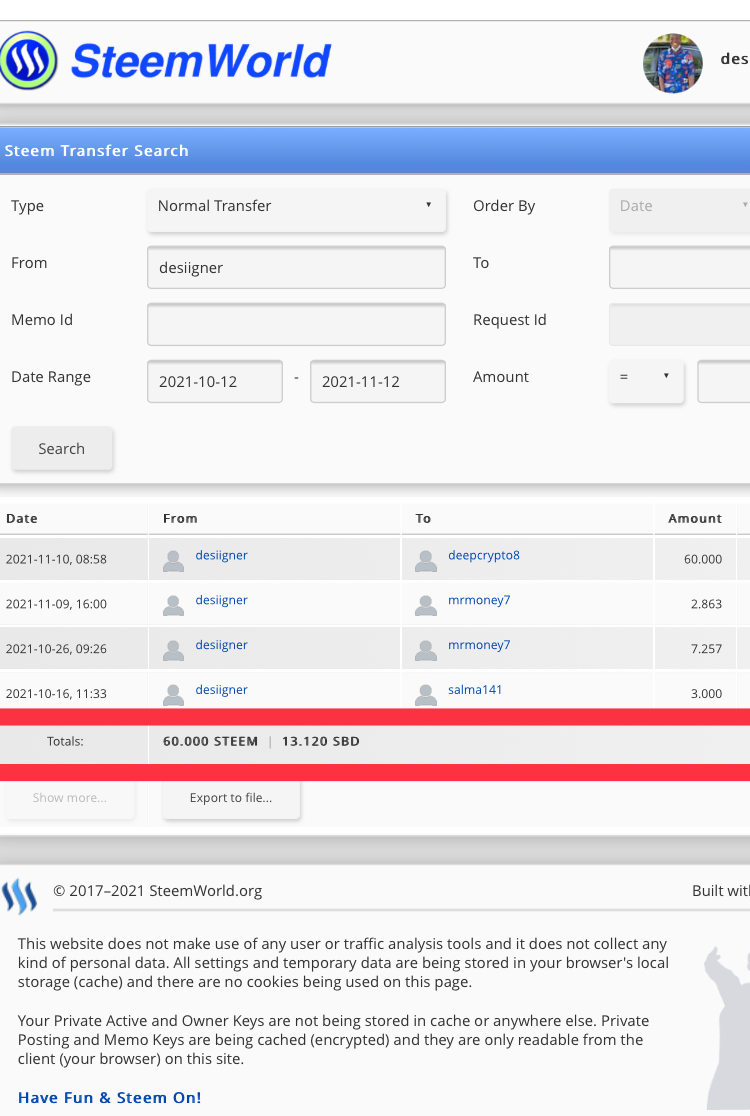Click mrmoney7 avatar icon in 2.863 row

pos(426,606)
